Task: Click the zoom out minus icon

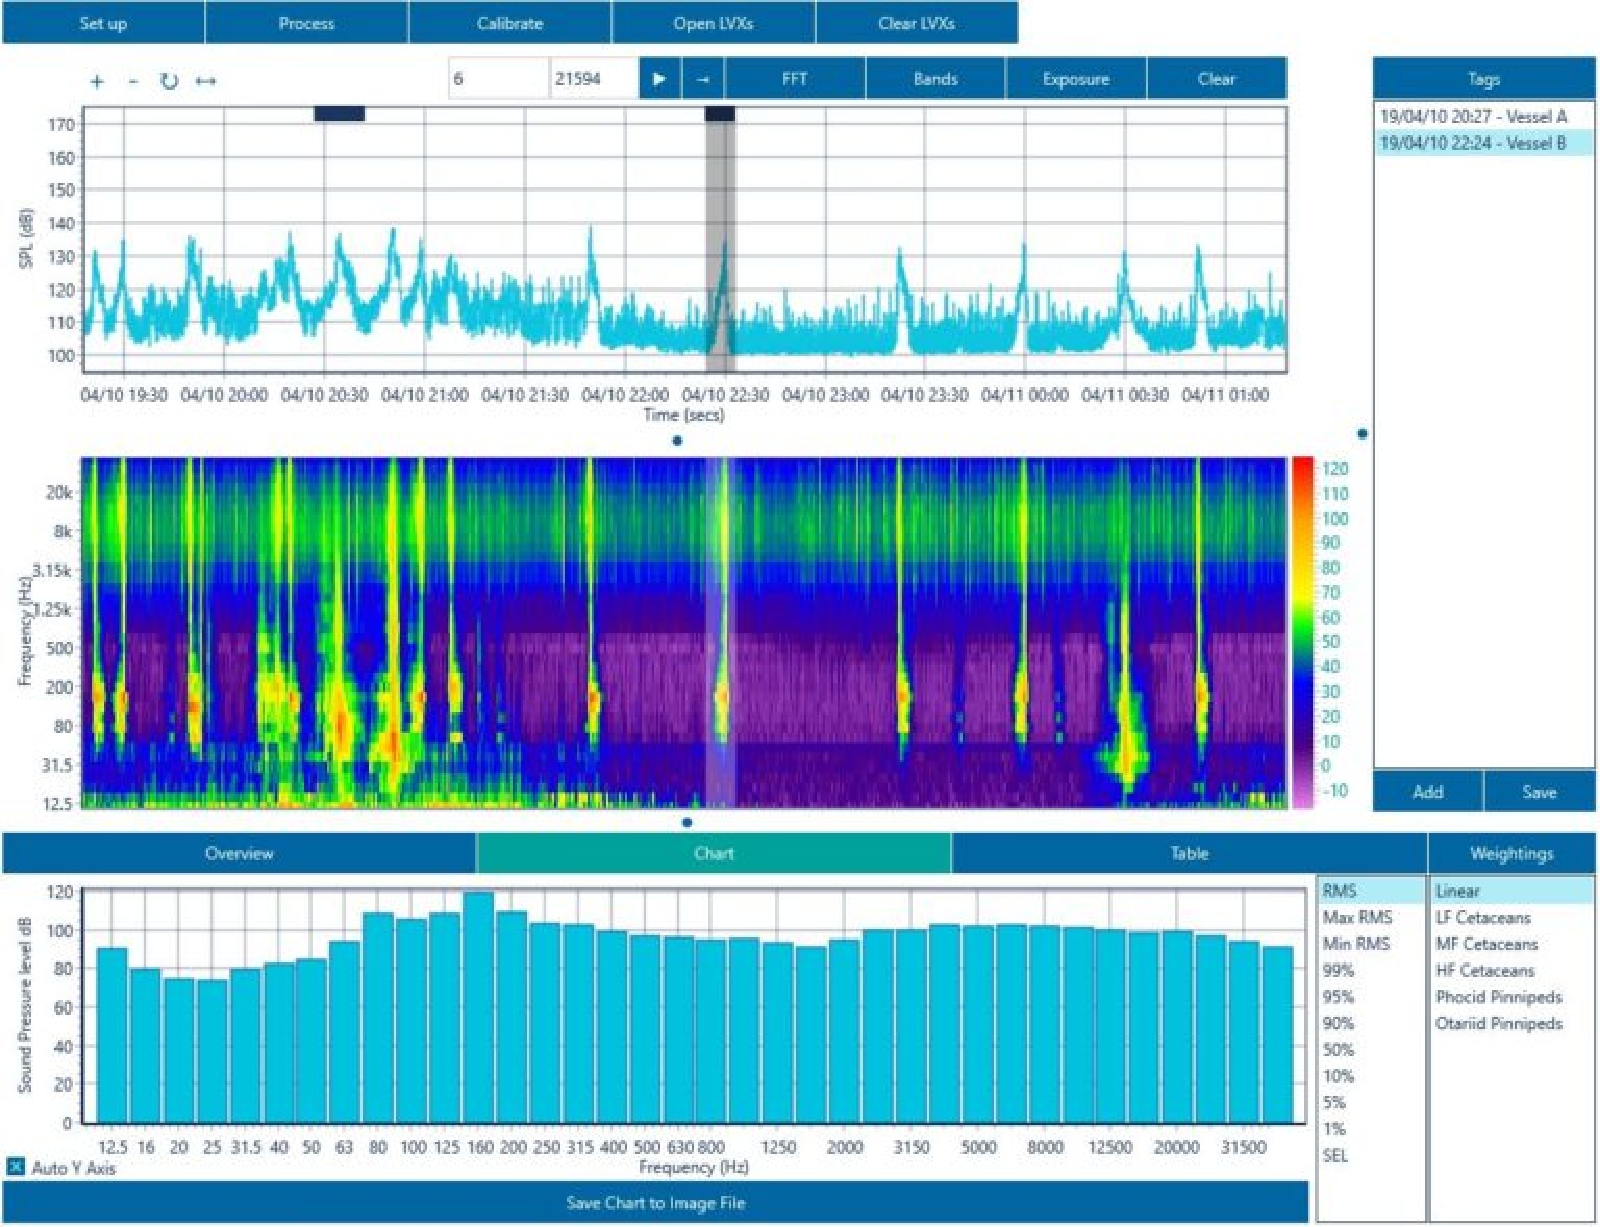Action: 133,81
